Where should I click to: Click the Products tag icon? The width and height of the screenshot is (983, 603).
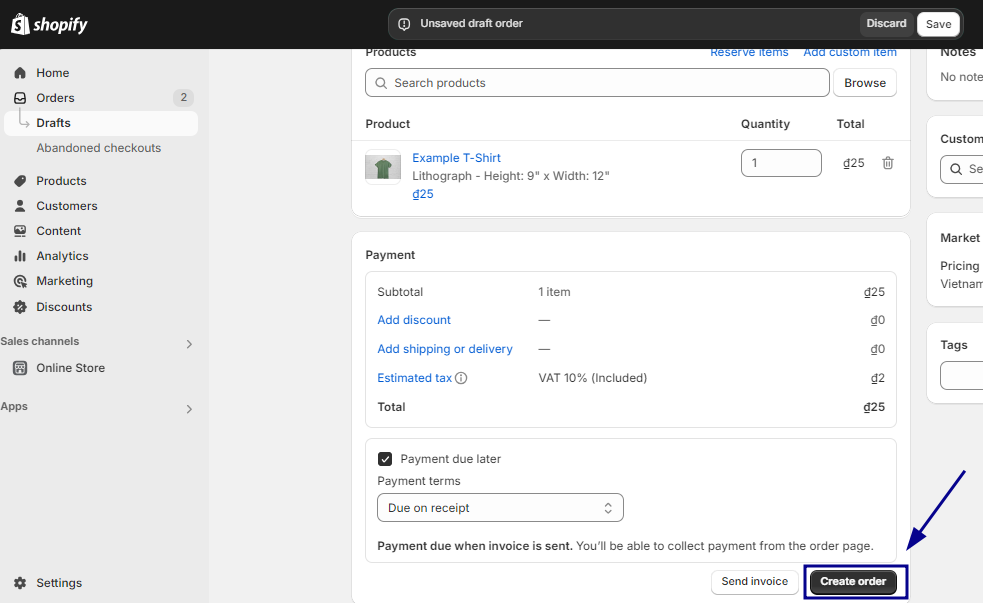(x=20, y=181)
